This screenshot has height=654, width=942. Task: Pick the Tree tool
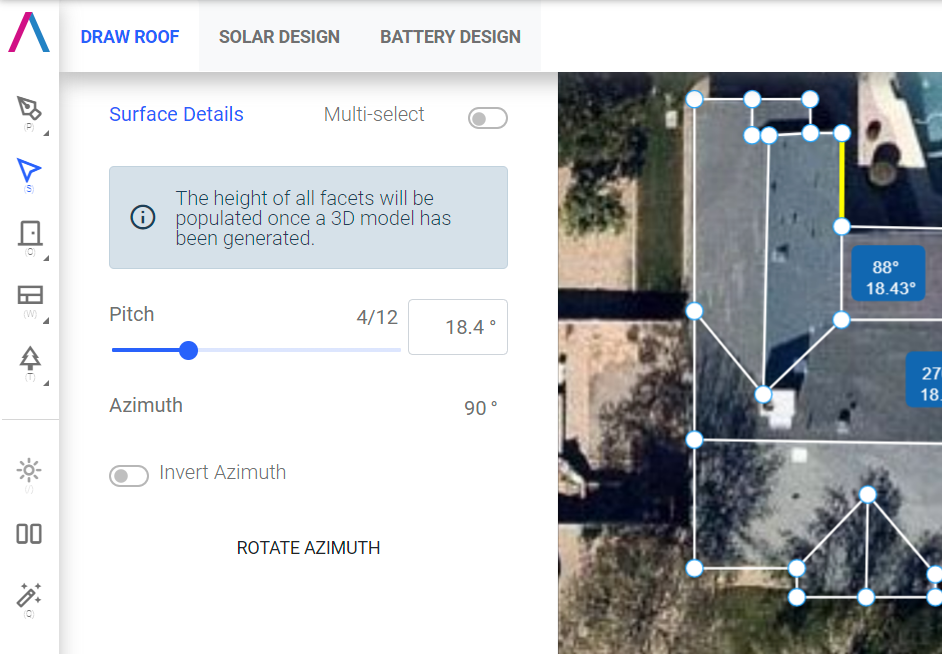tap(29, 358)
